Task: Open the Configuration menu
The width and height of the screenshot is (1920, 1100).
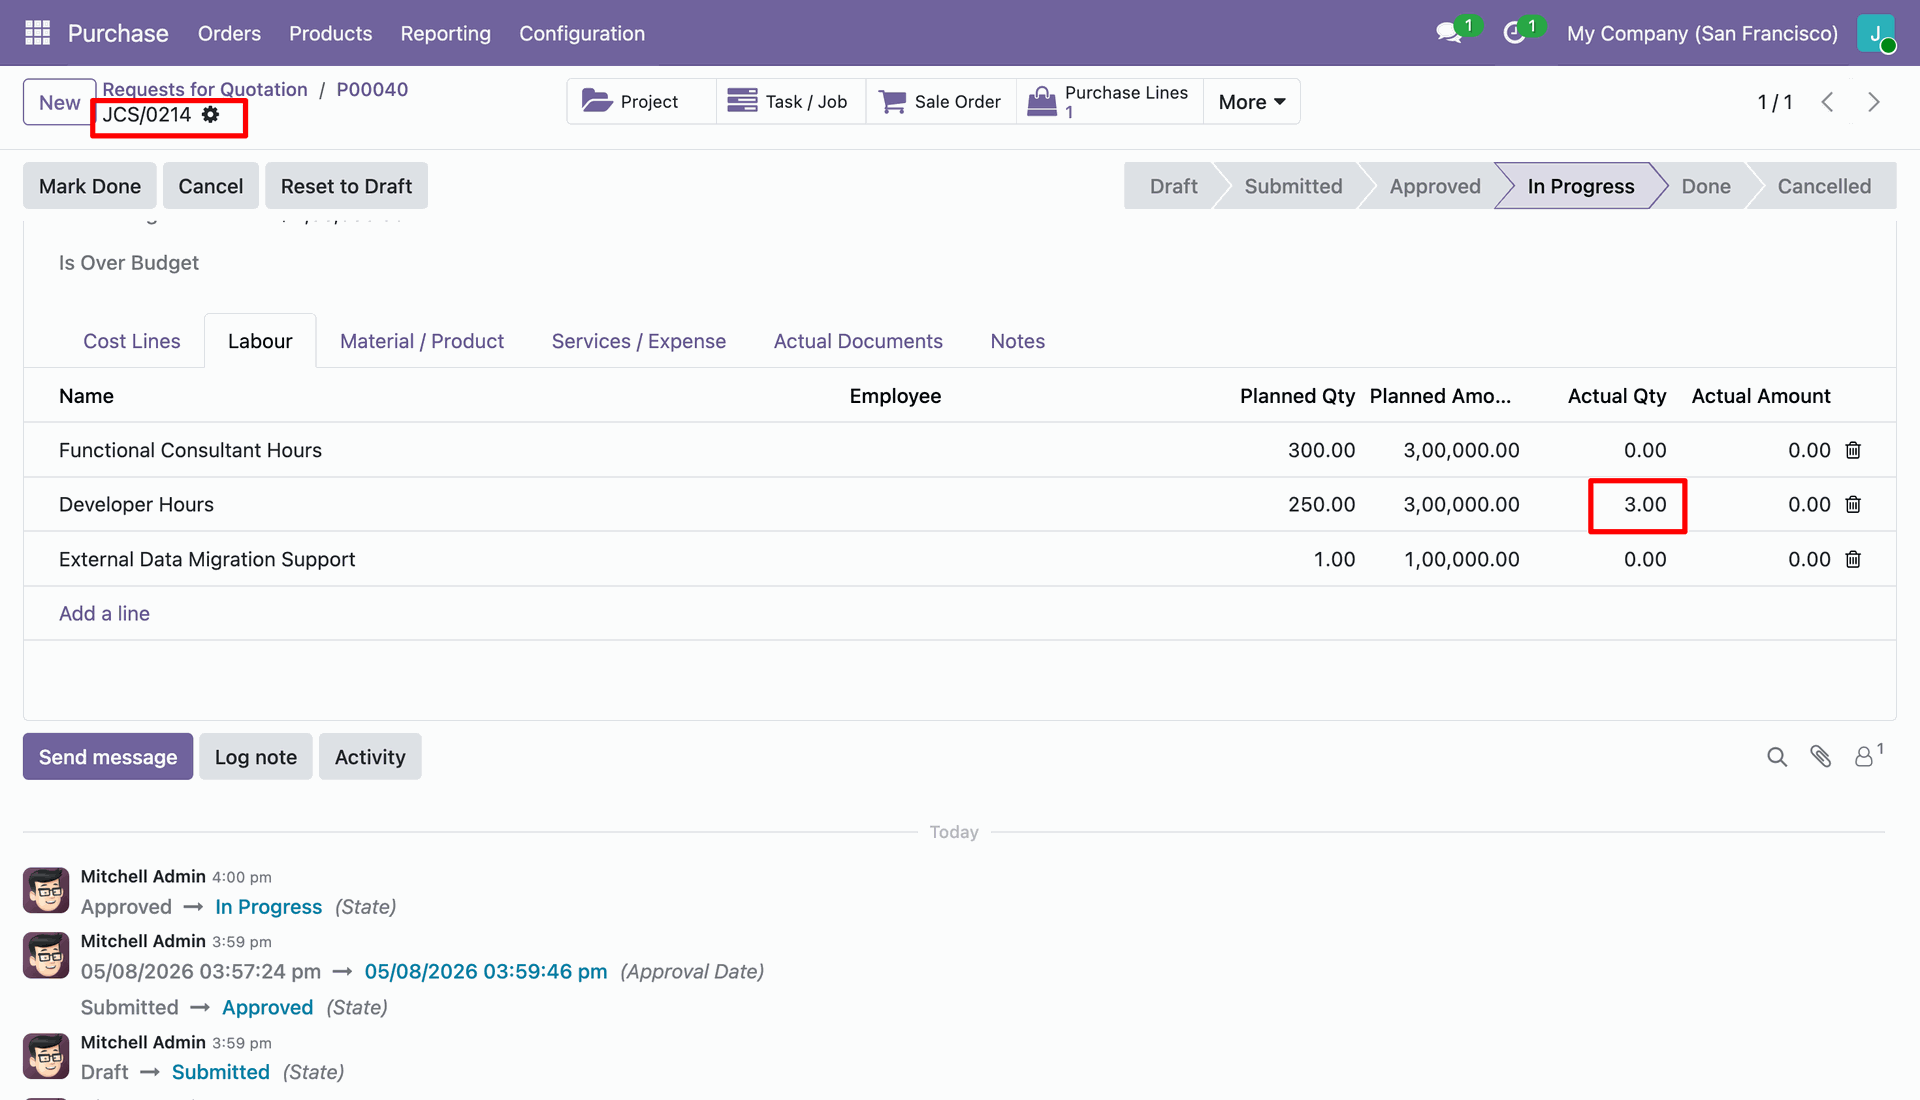Action: [582, 33]
